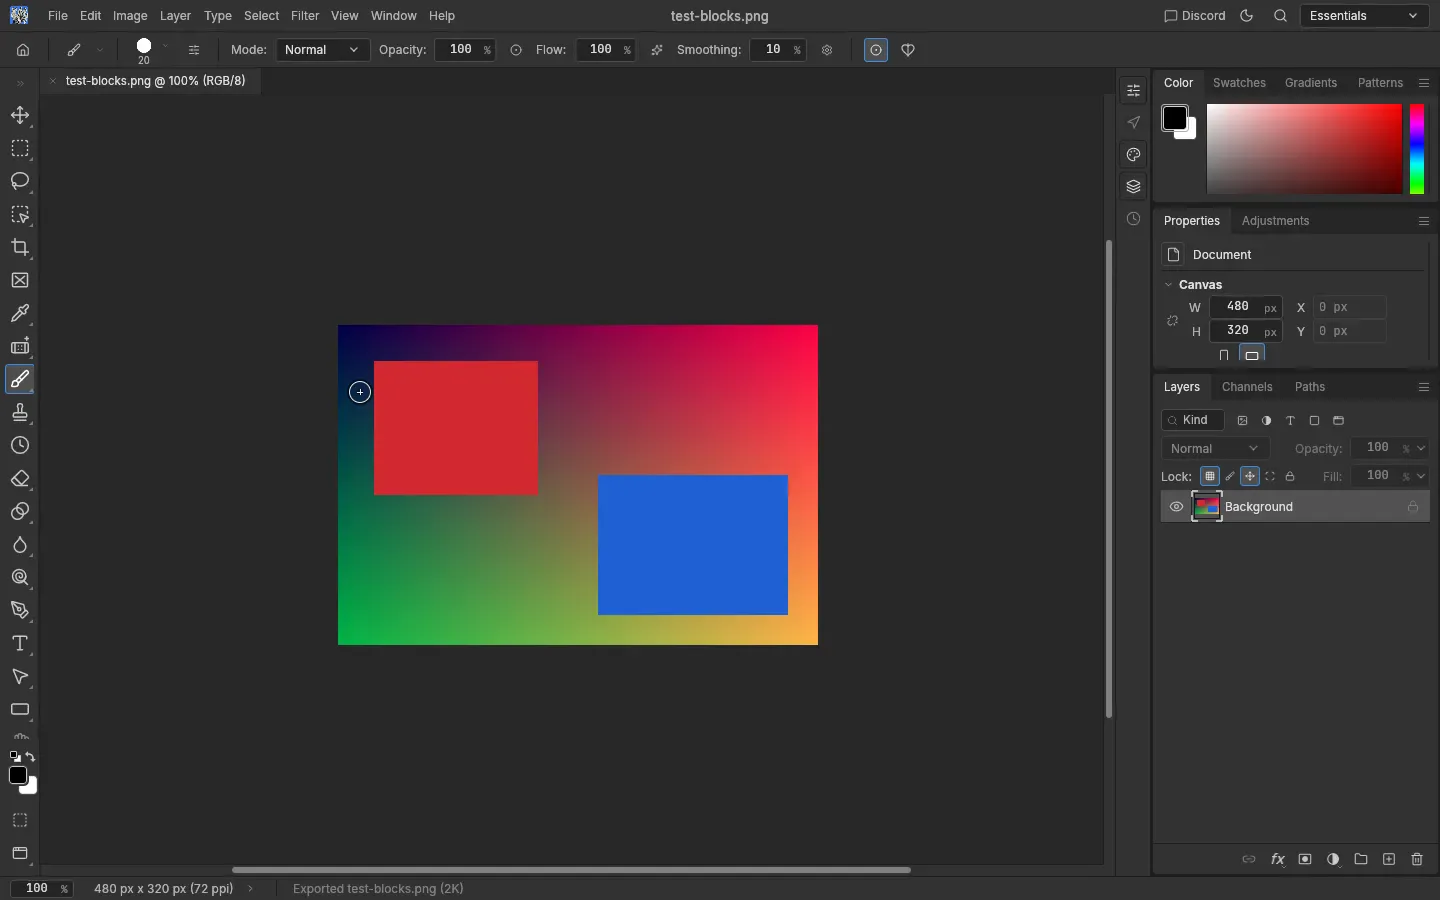This screenshot has width=1440, height=900.
Task: Select the Clone Stamp tool
Action: tap(20, 412)
